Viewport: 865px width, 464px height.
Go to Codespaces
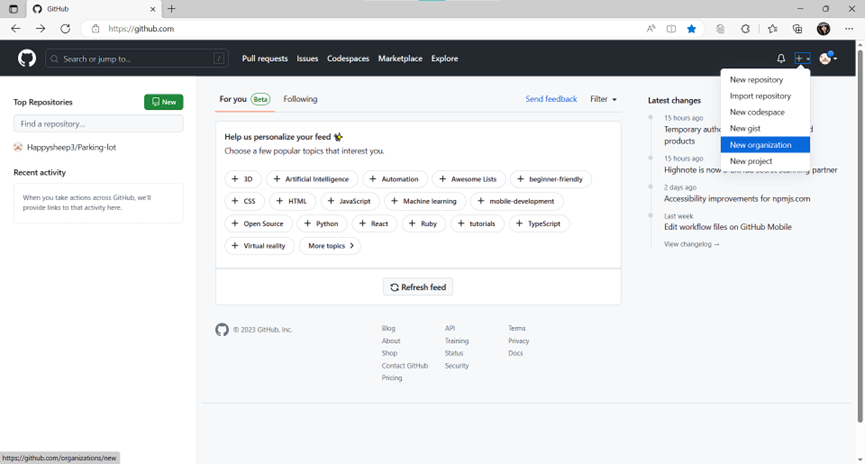tap(348, 58)
